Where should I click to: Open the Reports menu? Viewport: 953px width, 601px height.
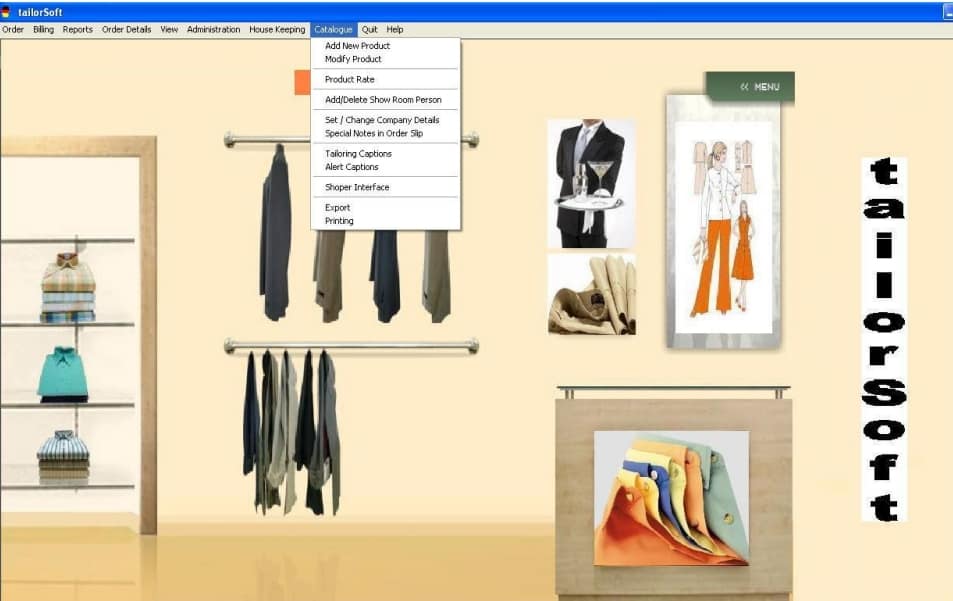(77, 30)
